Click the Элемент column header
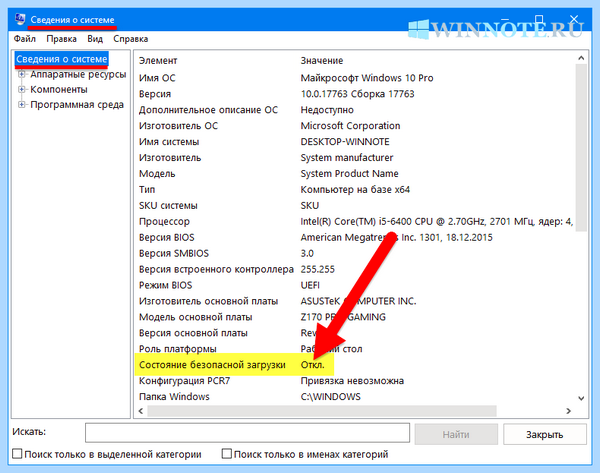The height and width of the screenshot is (473, 600). 158,60
